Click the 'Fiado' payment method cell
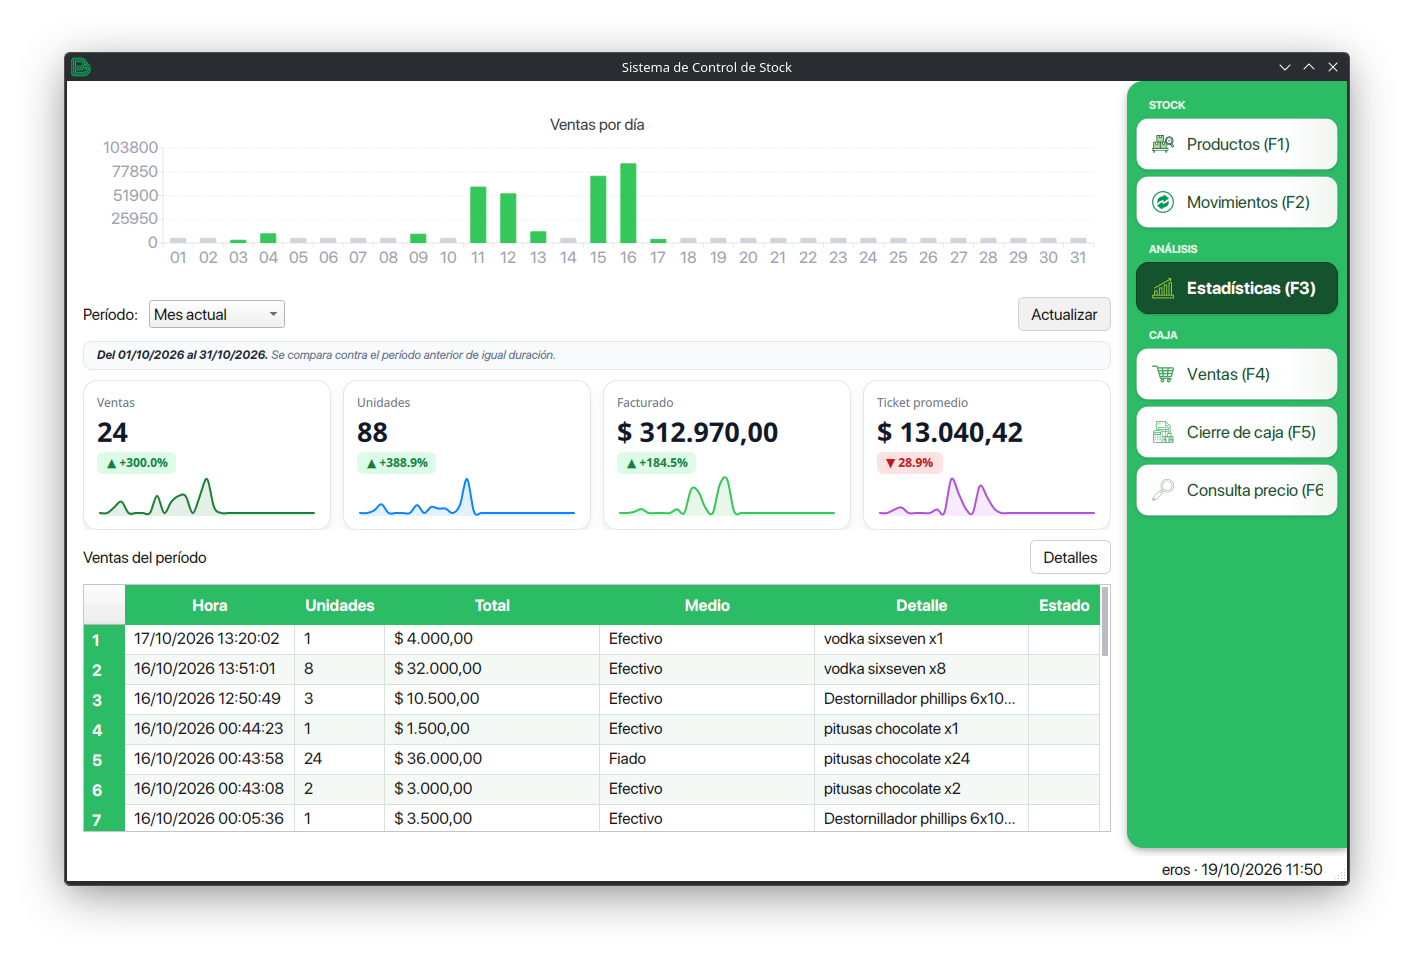The height and width of the screenshot is (962, 1414). pos(707,759)
